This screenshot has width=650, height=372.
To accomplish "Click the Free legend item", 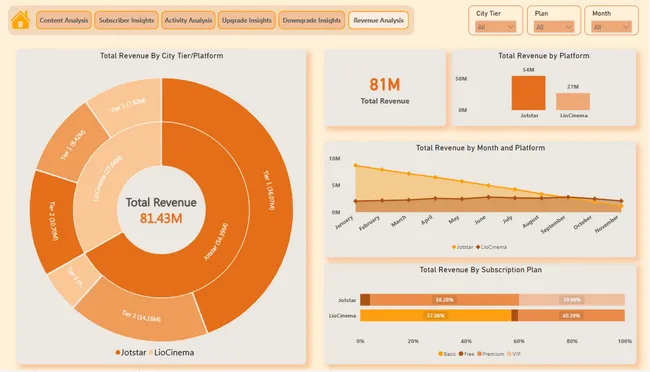I will [466, 354].
